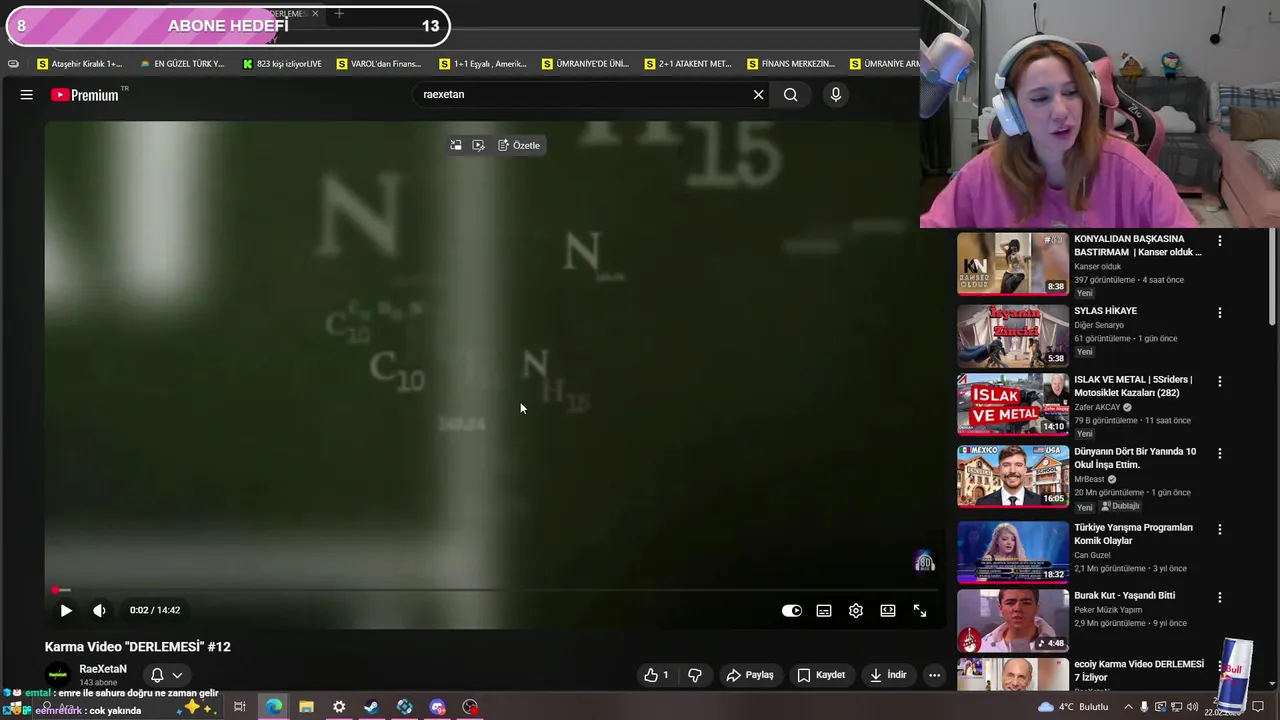The image size is (1280, 720).
Task: Open the 823 kişi izliyorLIVE bookmark
Action: pos(282,64)
